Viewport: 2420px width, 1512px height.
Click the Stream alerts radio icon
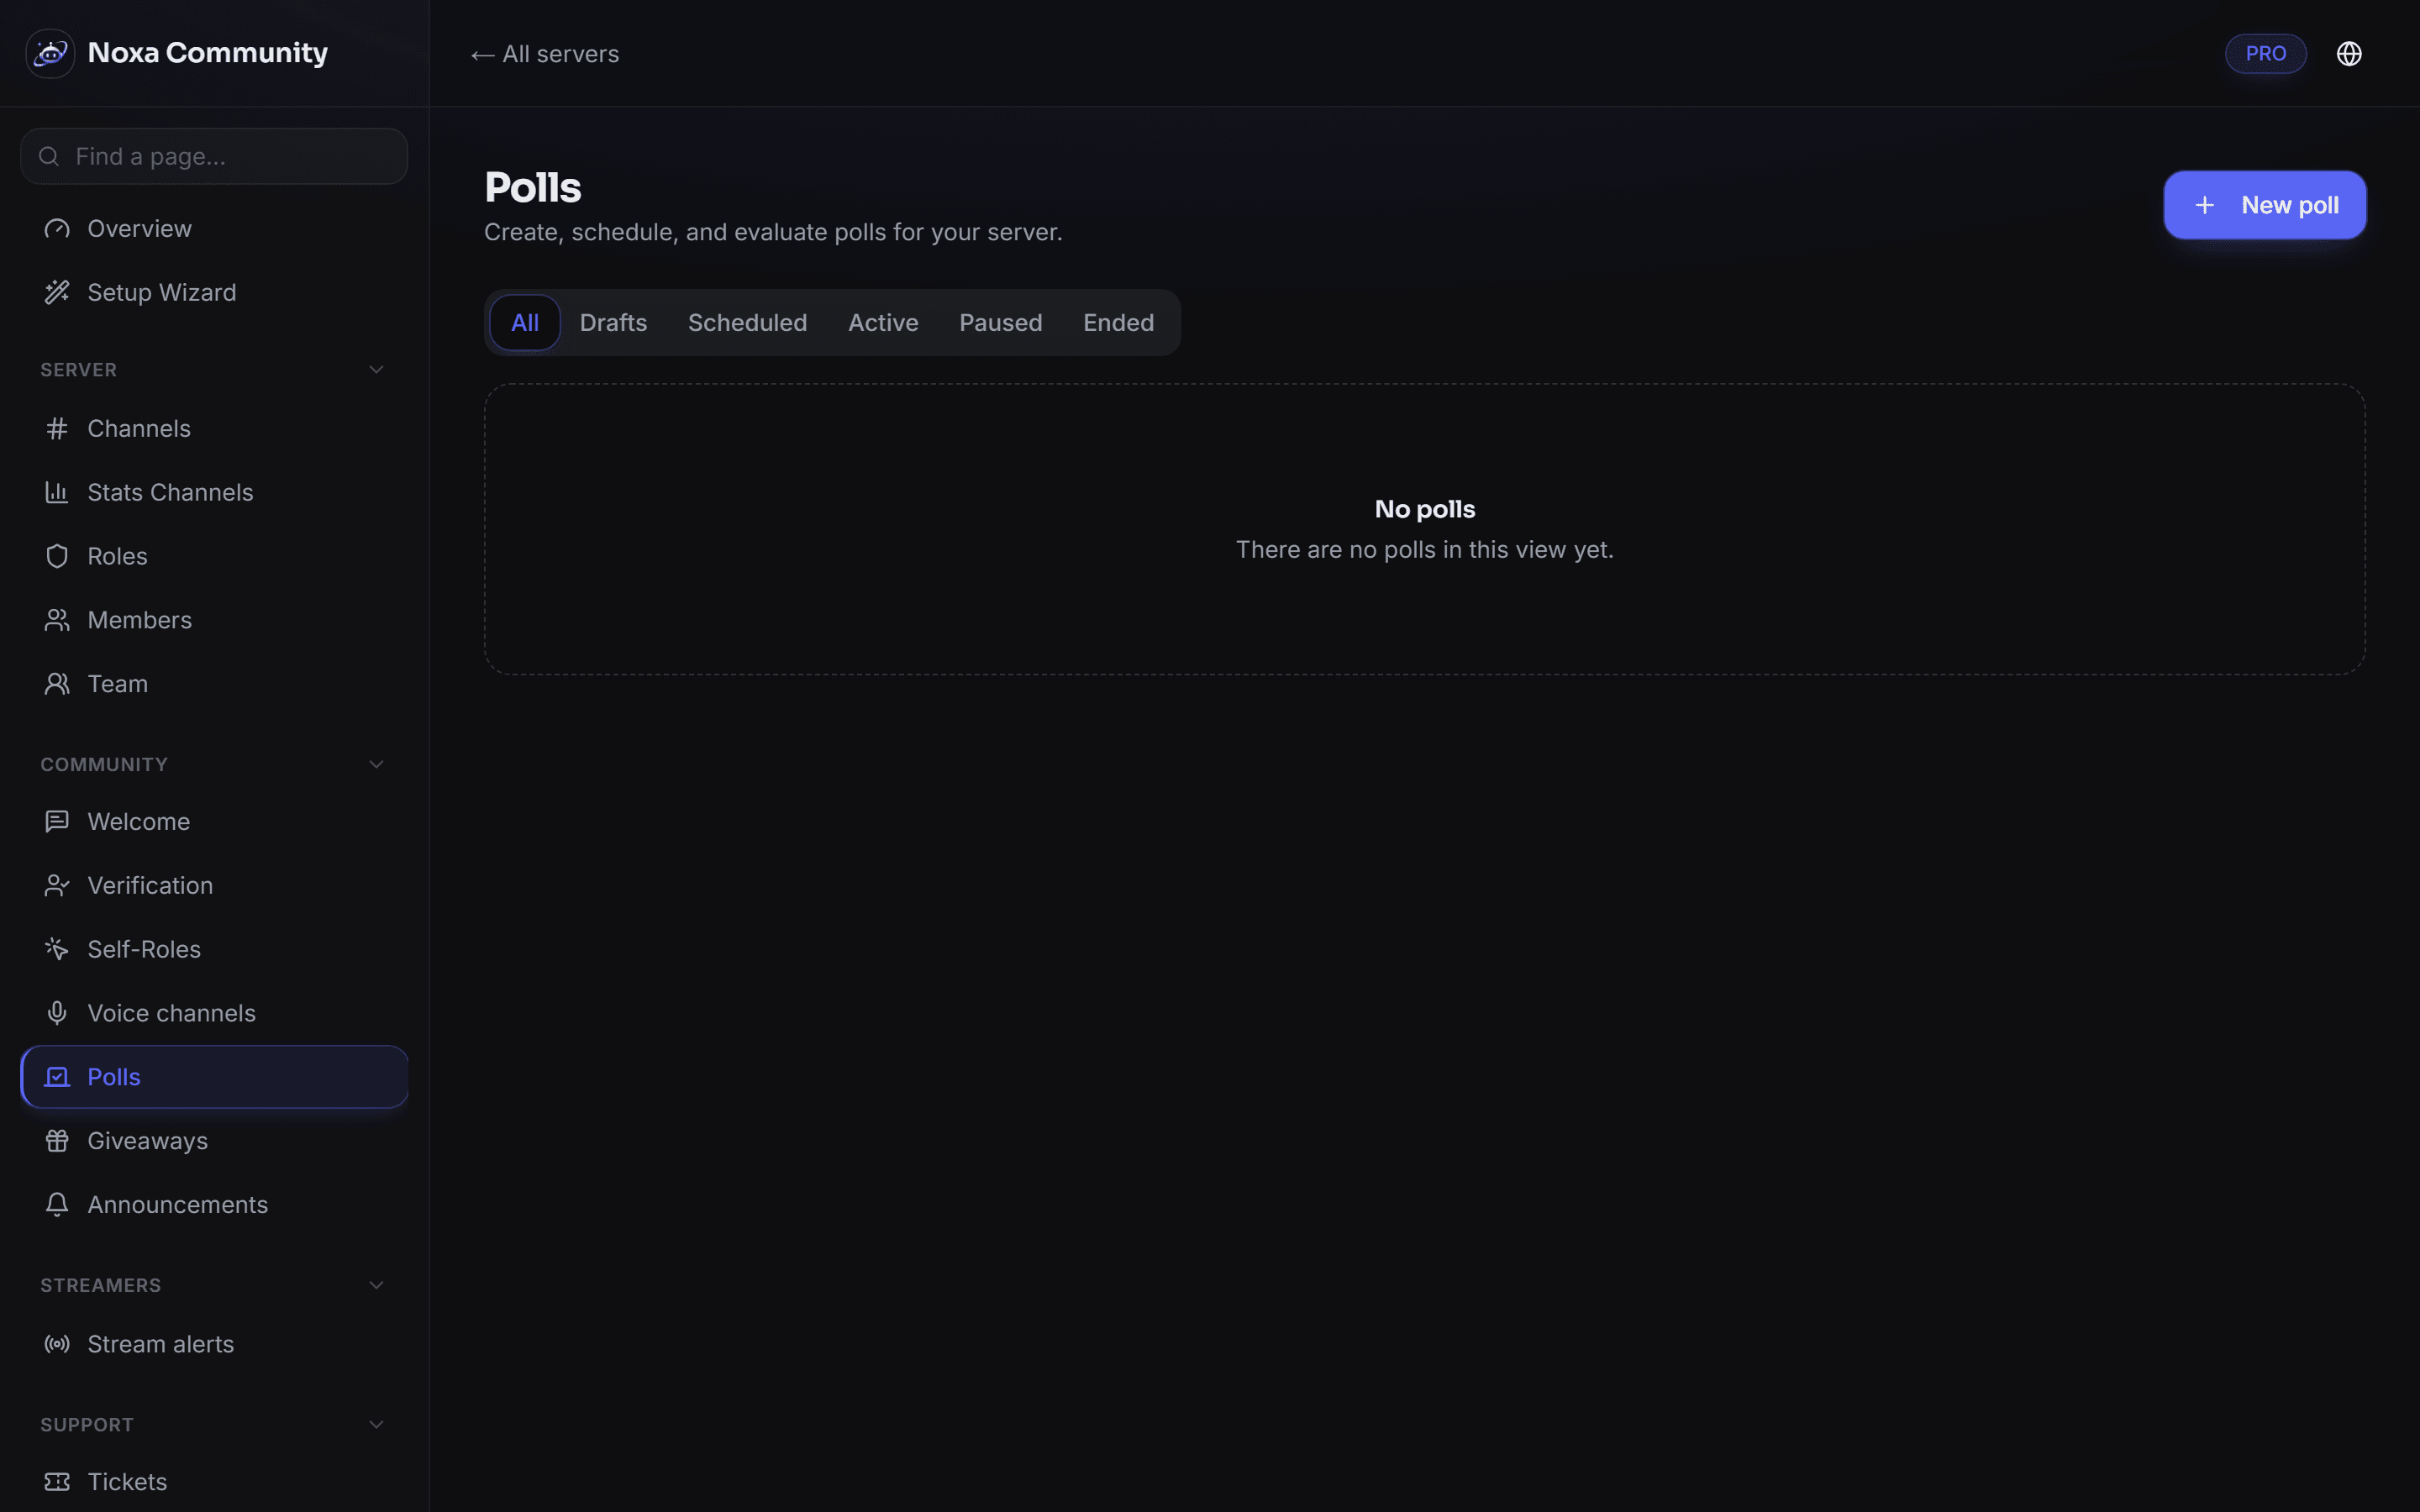[x=57, y=1345]
